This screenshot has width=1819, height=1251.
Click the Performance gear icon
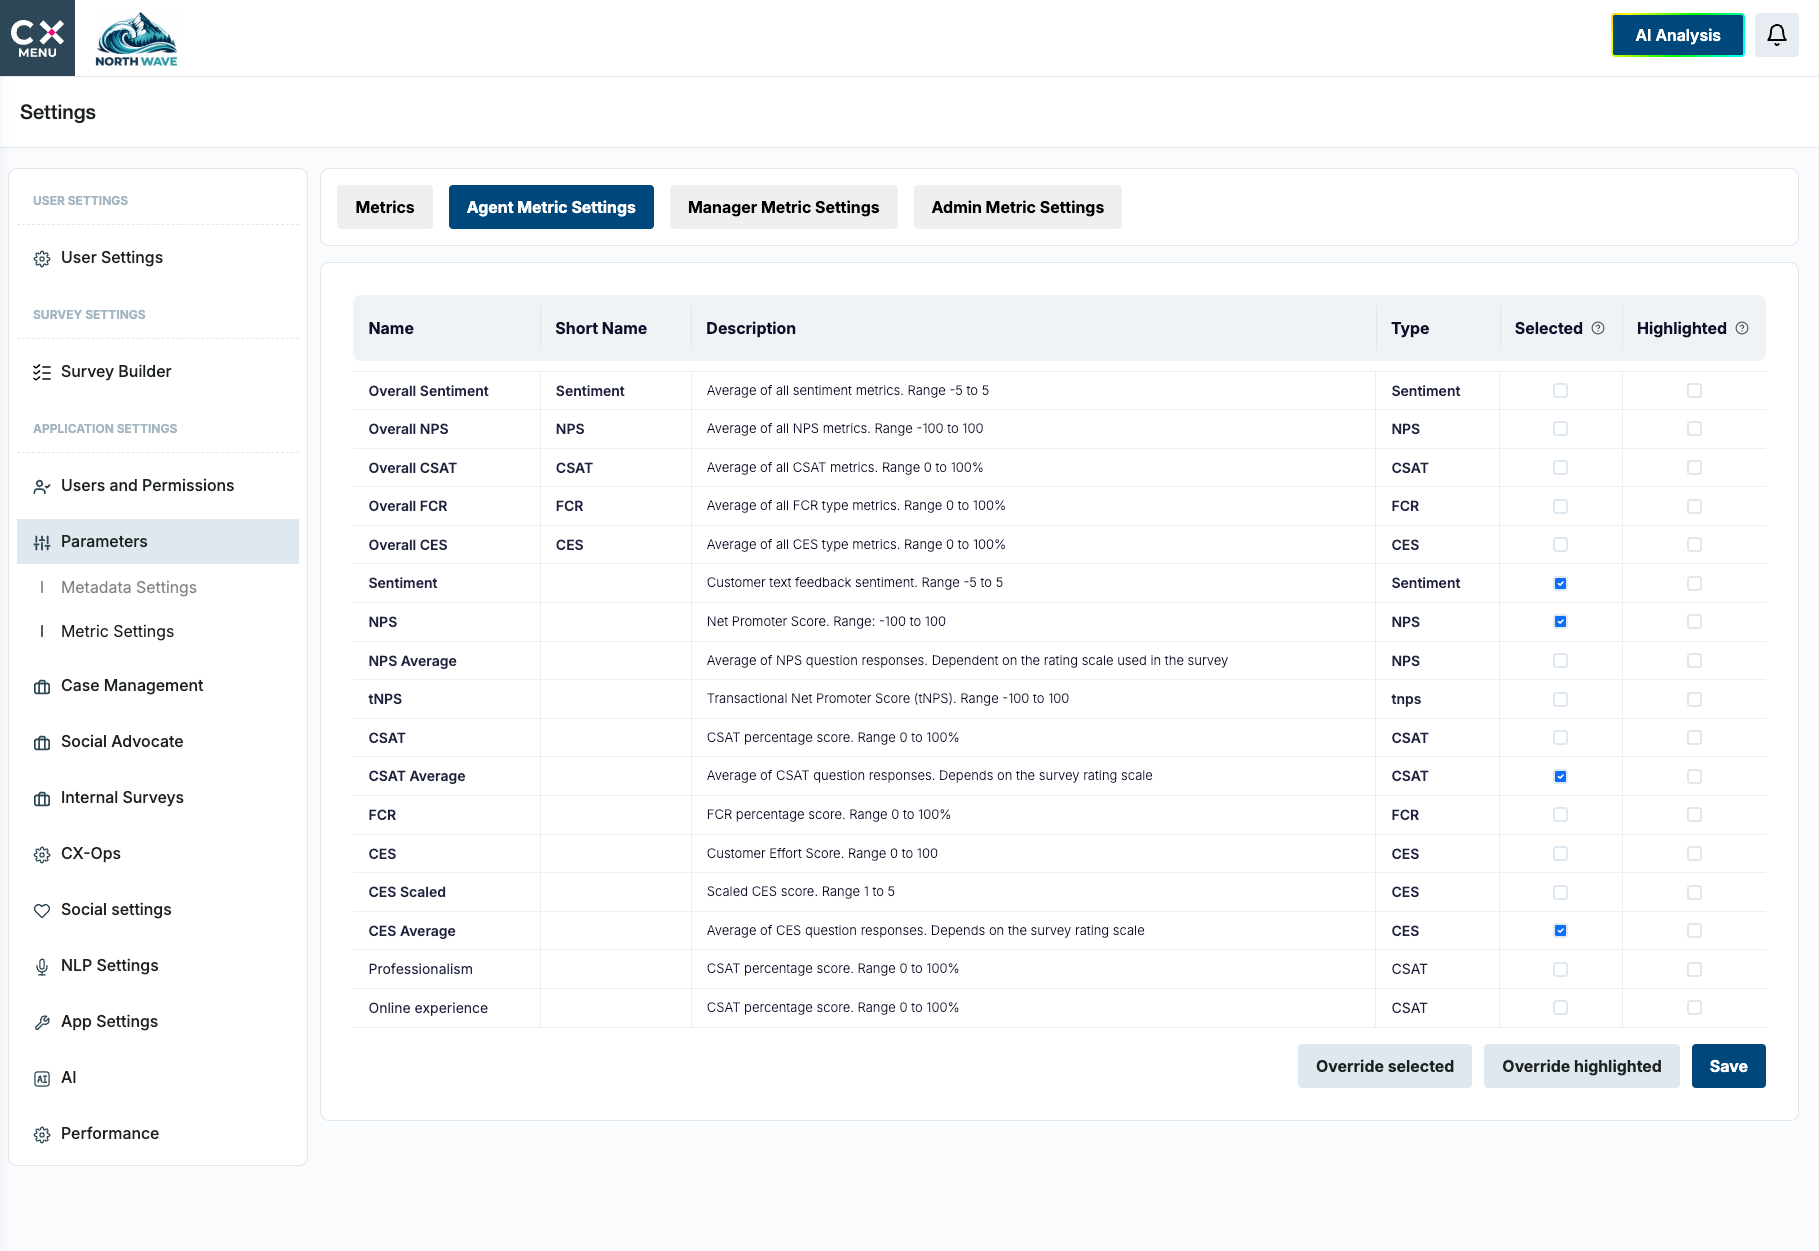pyautogui.click(x=42, y=1135)
